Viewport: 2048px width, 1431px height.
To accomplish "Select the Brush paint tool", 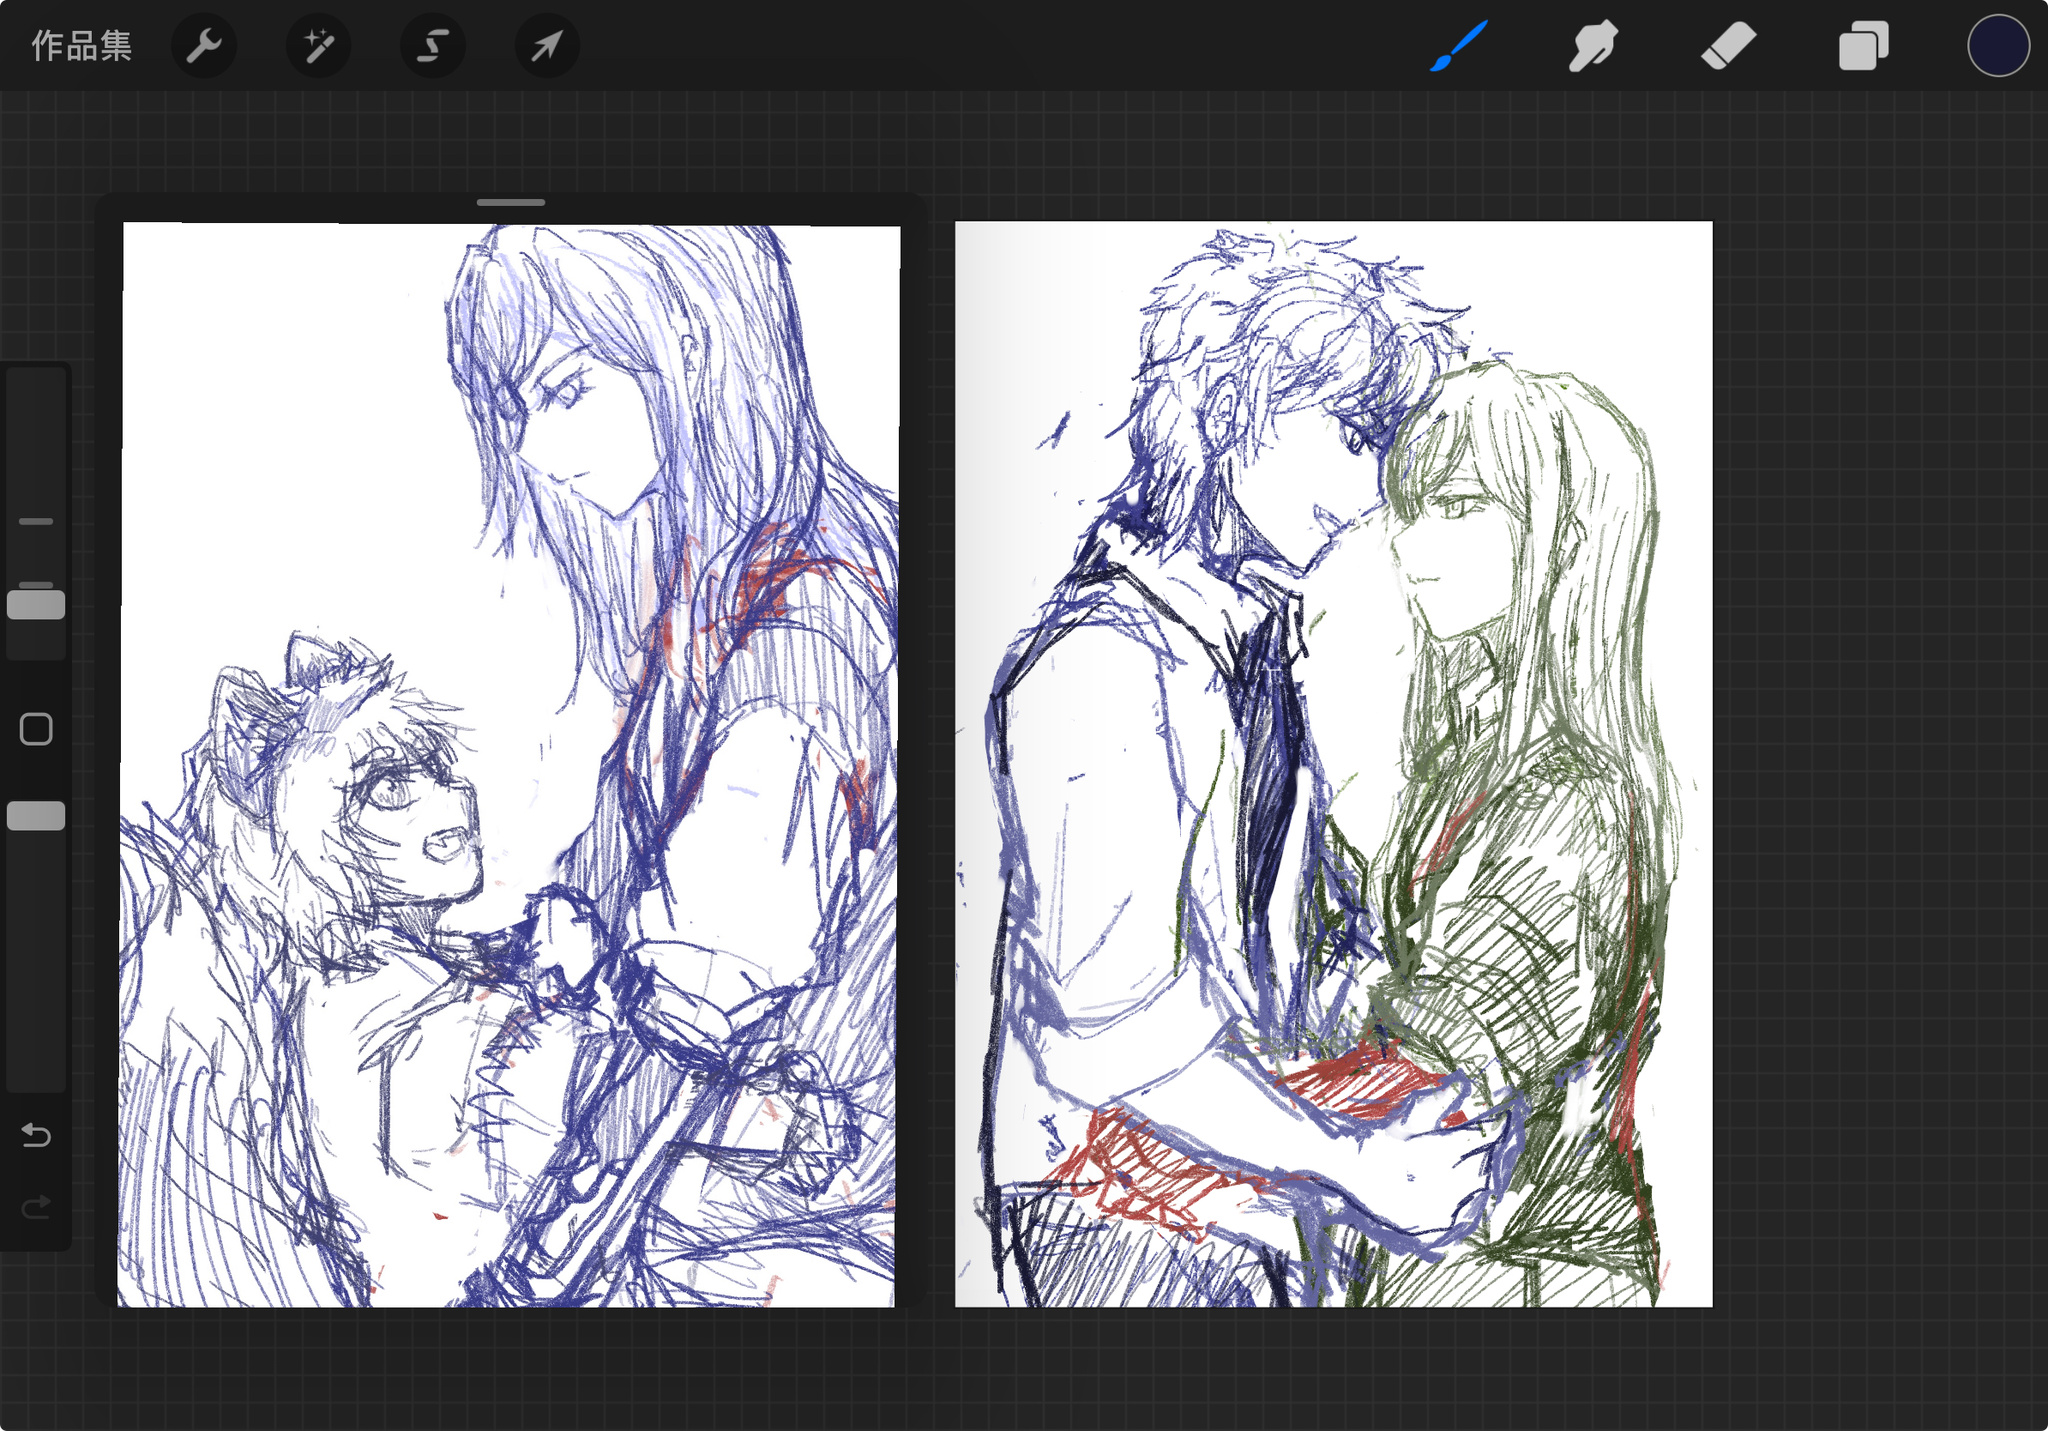I will pos(1459,46).
